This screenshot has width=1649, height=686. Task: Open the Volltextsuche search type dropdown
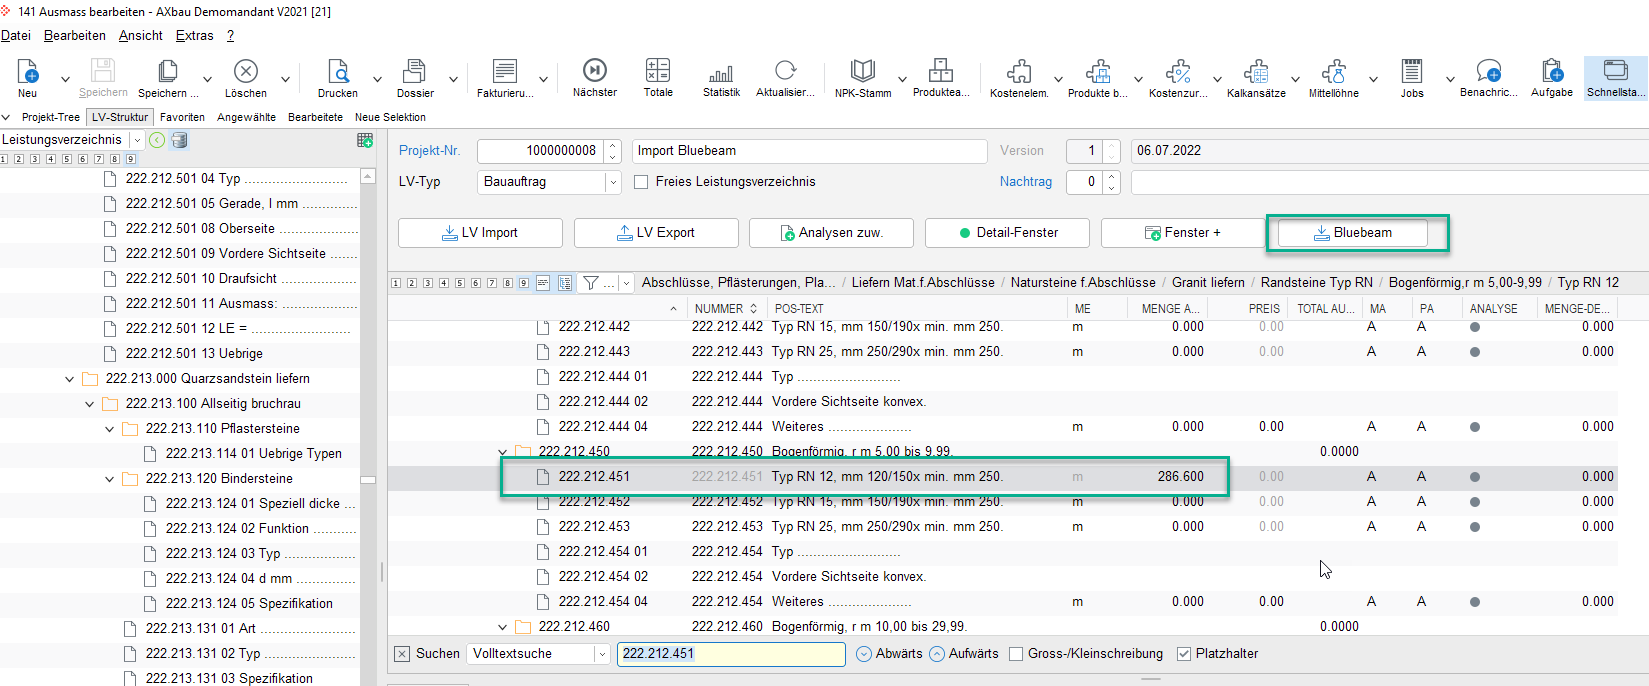[x=602, y=654]
